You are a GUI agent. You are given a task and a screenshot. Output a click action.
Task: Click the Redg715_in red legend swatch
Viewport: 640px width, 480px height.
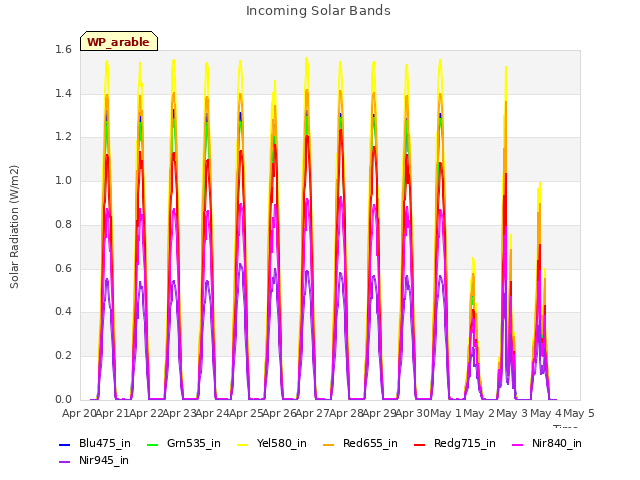click(420, 444)
